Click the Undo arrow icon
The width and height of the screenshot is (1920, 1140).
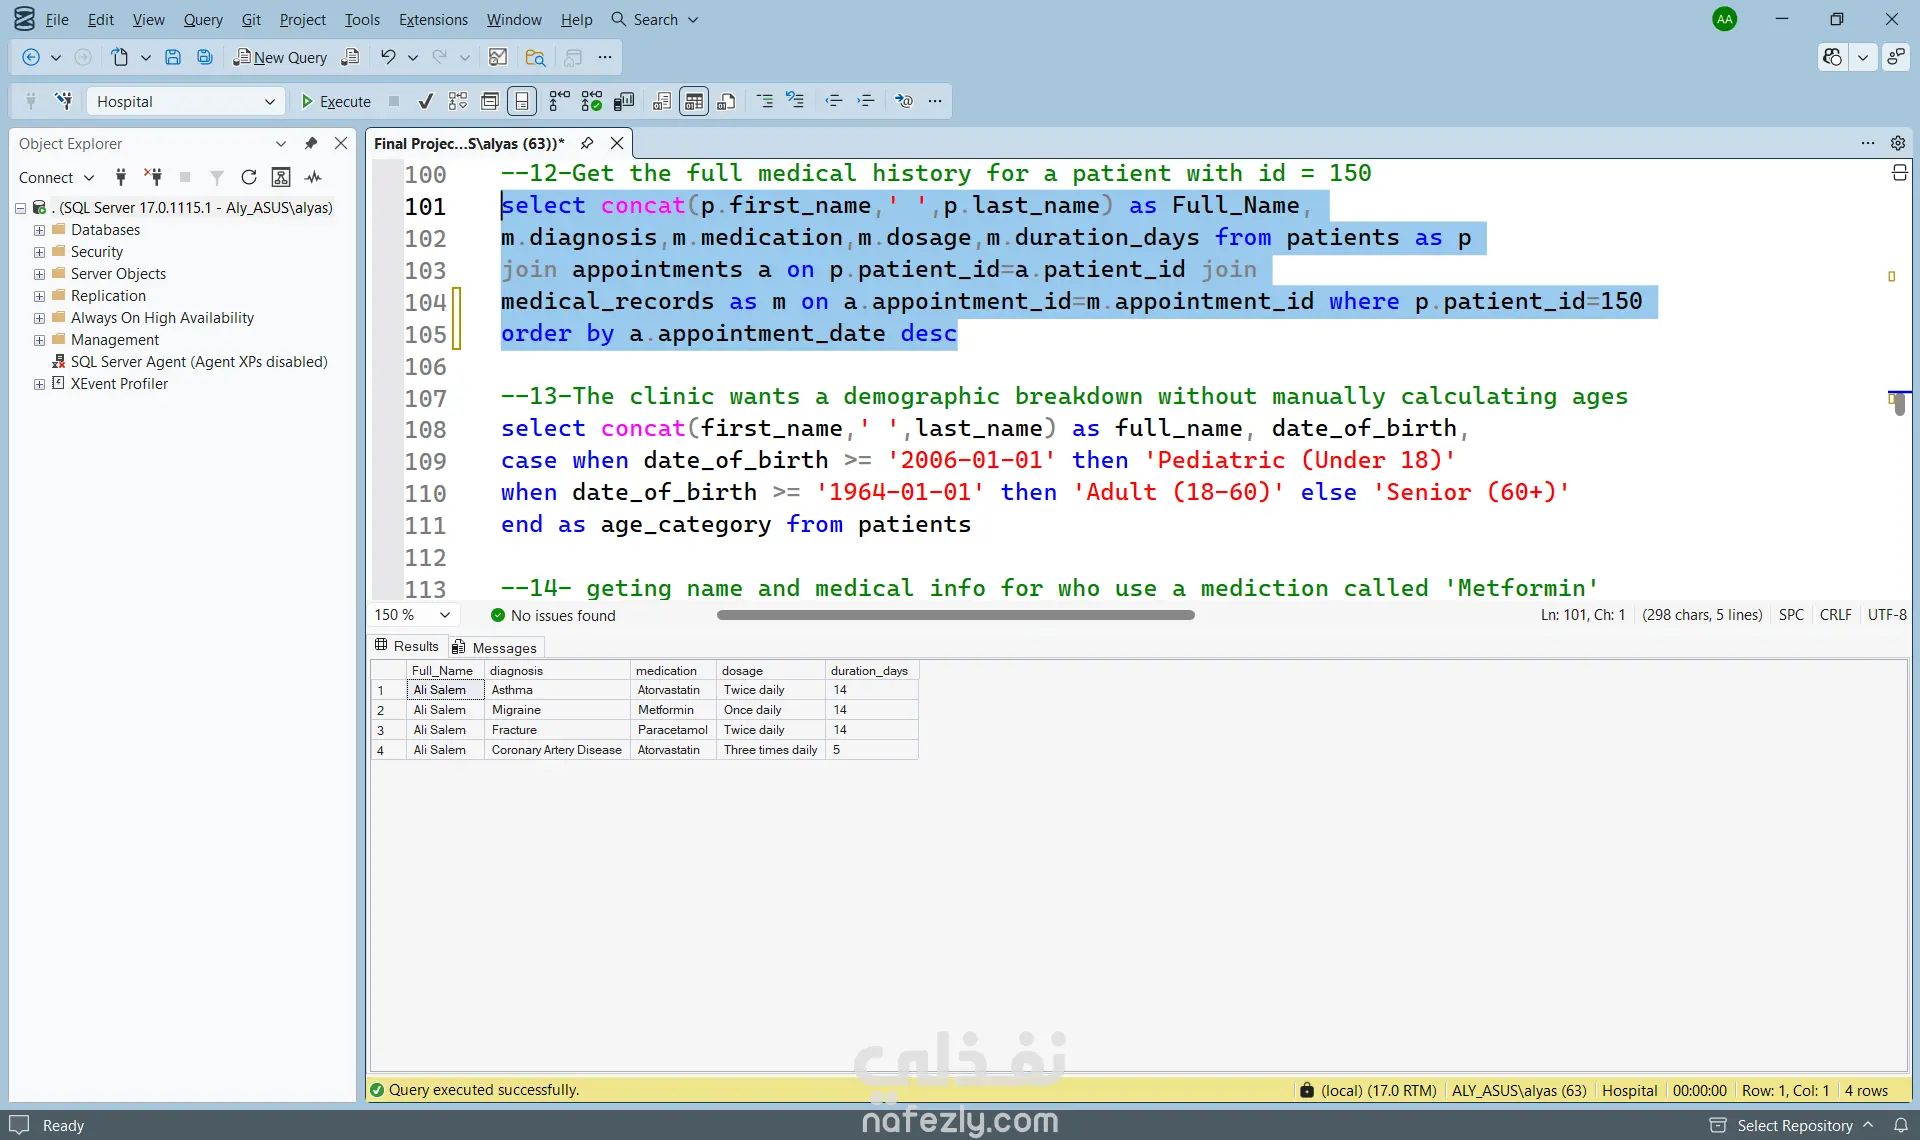[388, 57]
